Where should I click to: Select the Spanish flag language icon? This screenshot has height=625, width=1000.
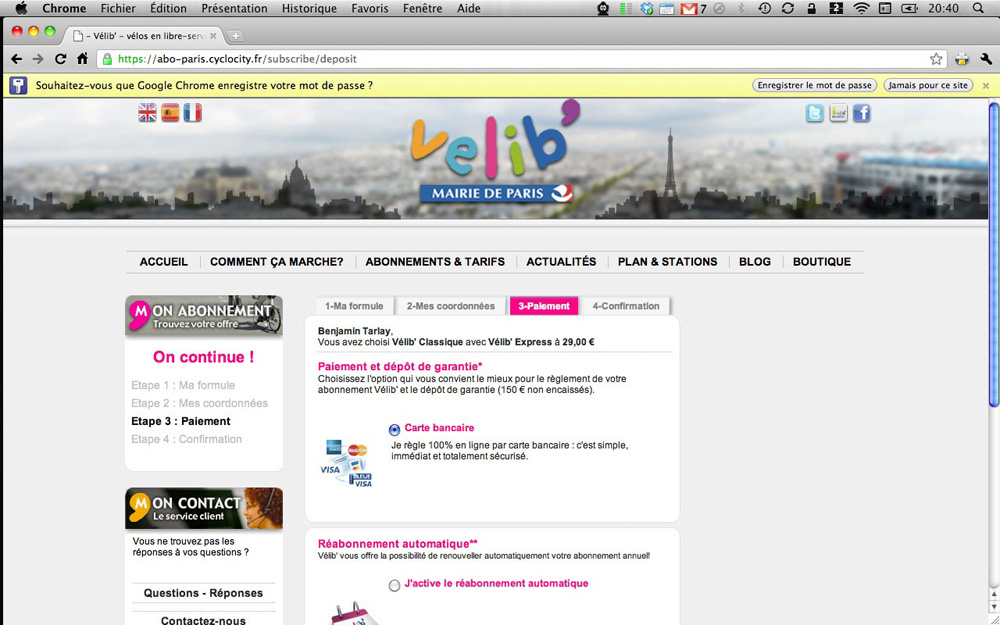tap(170, 113)
